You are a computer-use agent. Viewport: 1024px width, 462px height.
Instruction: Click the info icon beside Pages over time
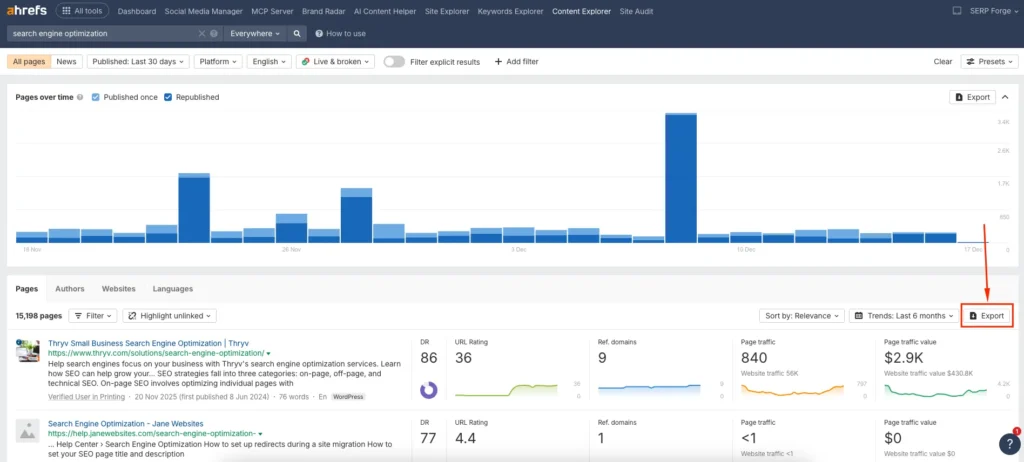coord(80,97)
